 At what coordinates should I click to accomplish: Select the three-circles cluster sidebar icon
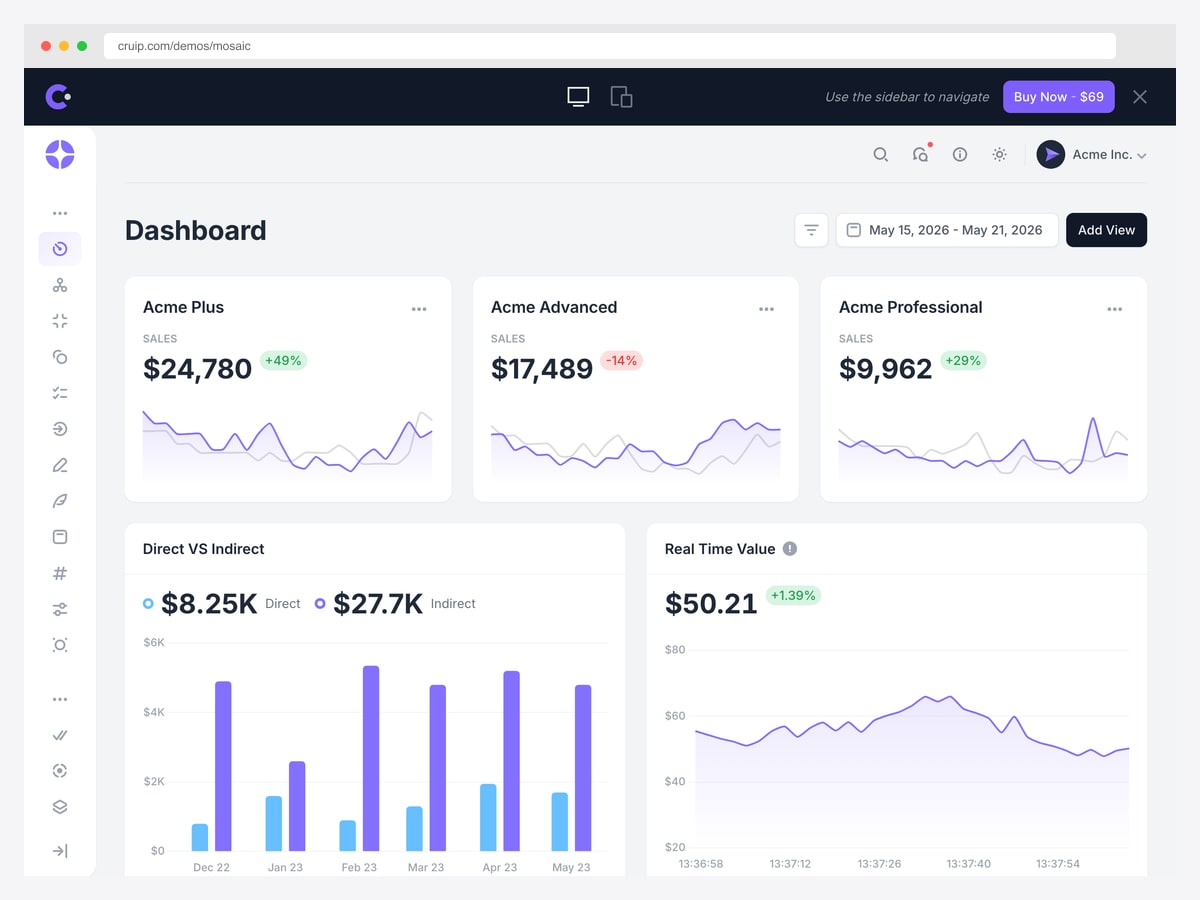click(x=60, y=285)
